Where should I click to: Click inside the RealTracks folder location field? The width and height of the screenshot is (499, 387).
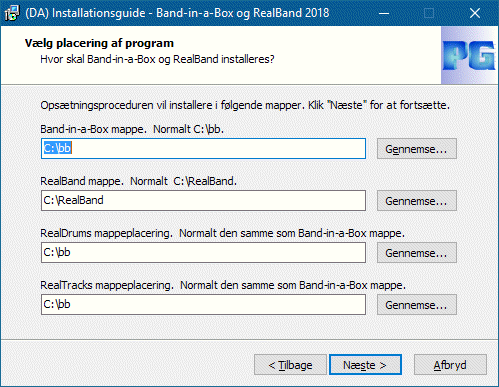click(203, 305)
